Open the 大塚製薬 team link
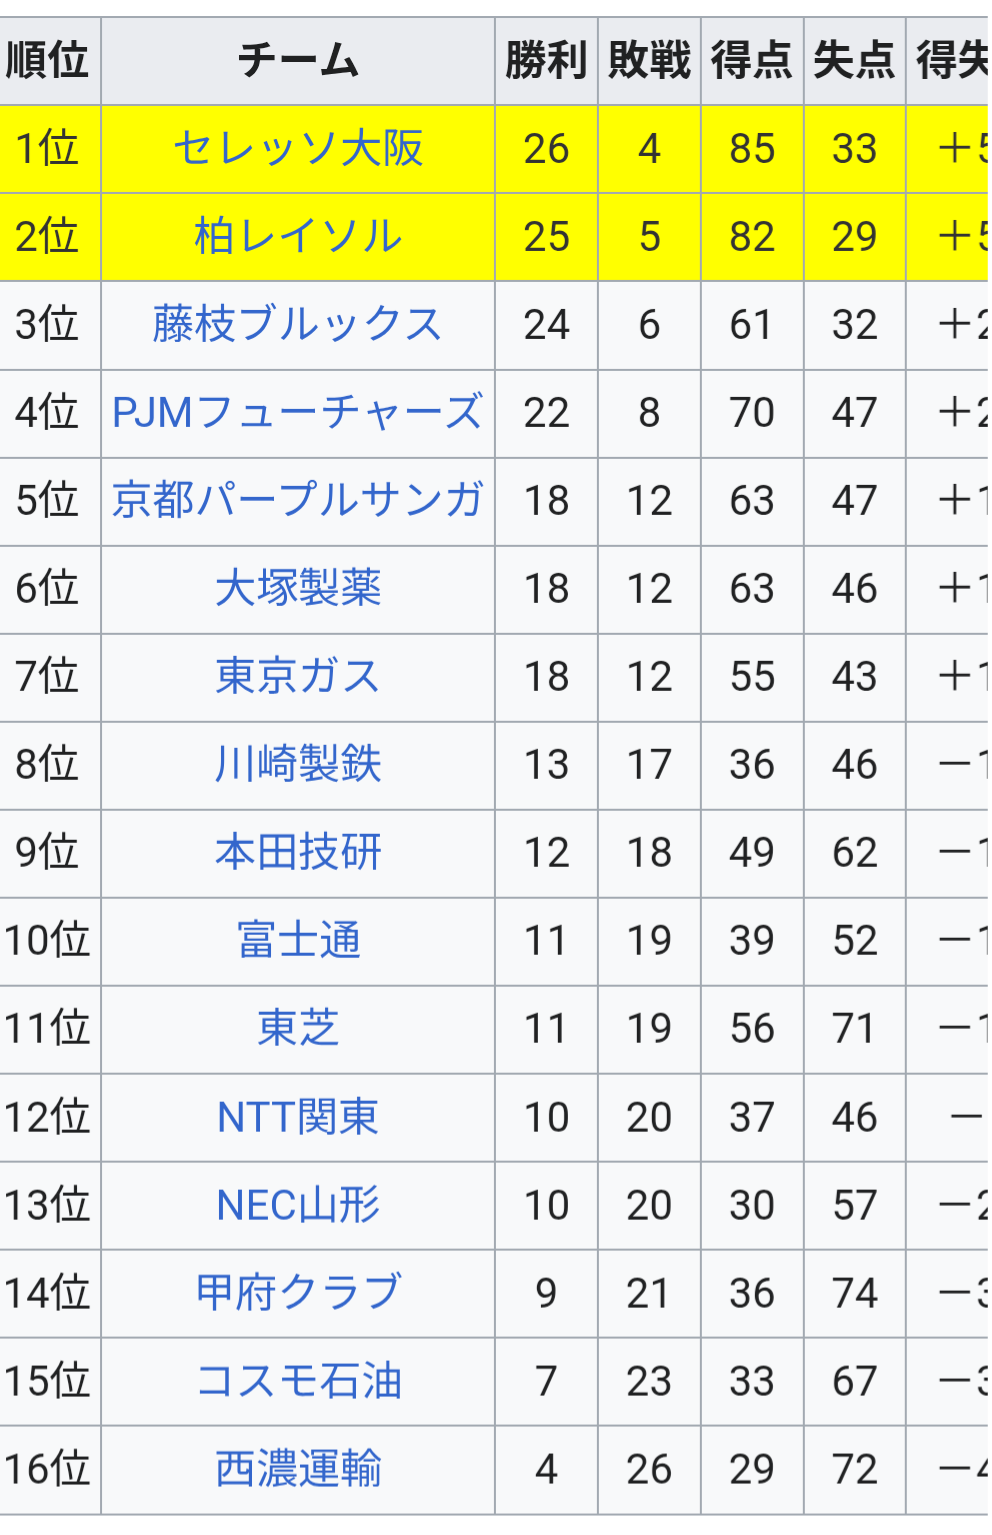Screen dimensions: 992x1535 [298, 589]
